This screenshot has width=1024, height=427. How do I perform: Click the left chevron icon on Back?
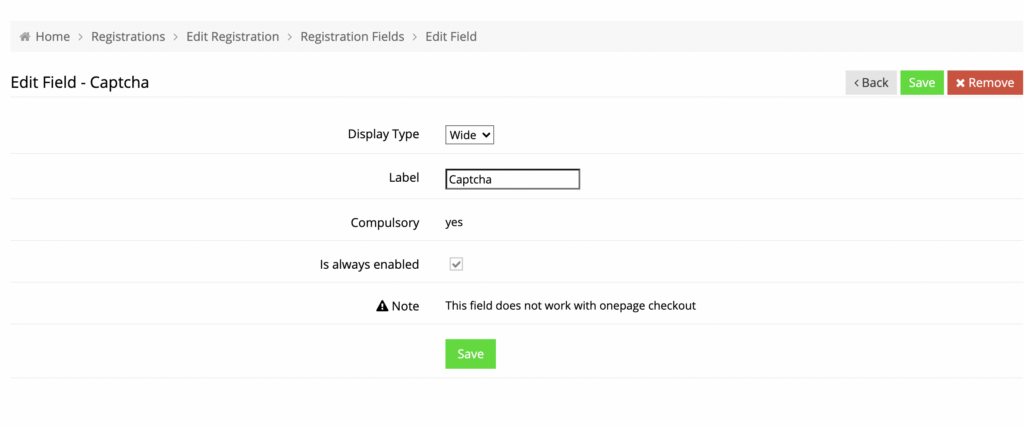pos(856,83)
